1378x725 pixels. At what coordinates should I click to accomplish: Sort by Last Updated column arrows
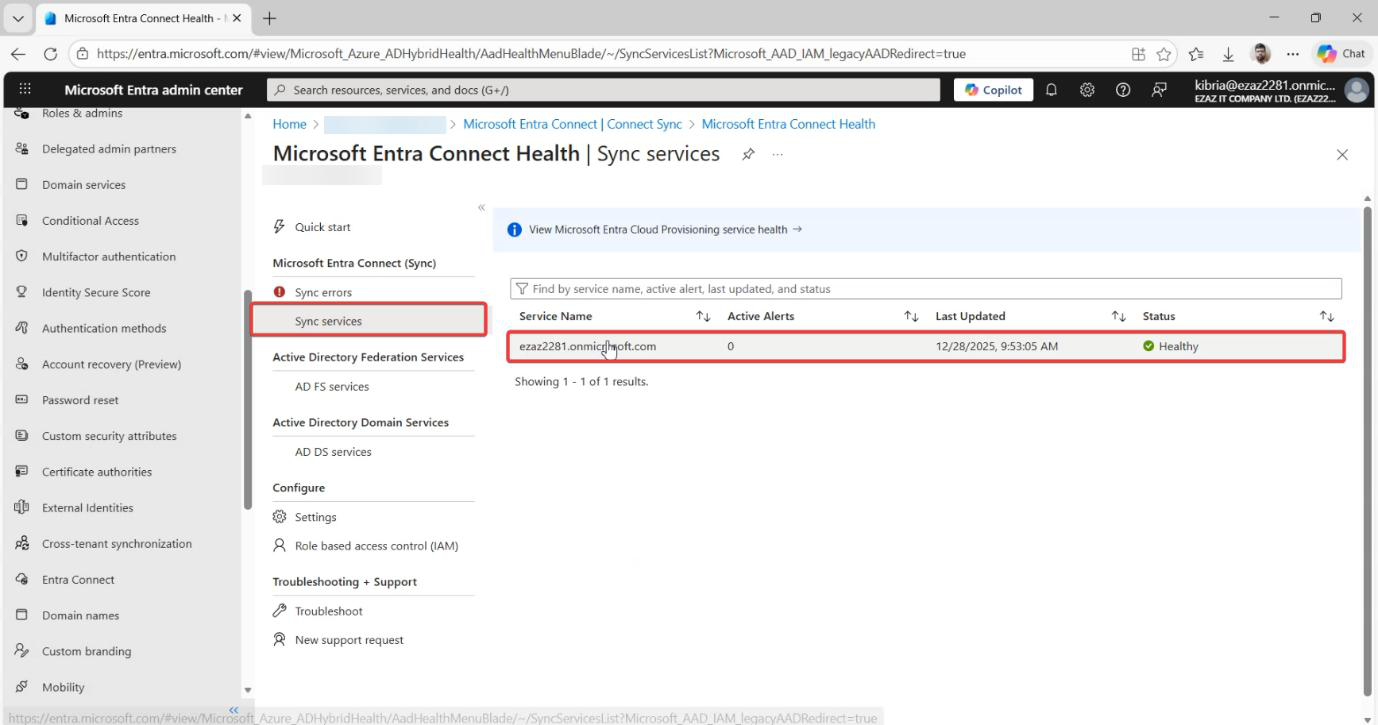[1119, 316]
